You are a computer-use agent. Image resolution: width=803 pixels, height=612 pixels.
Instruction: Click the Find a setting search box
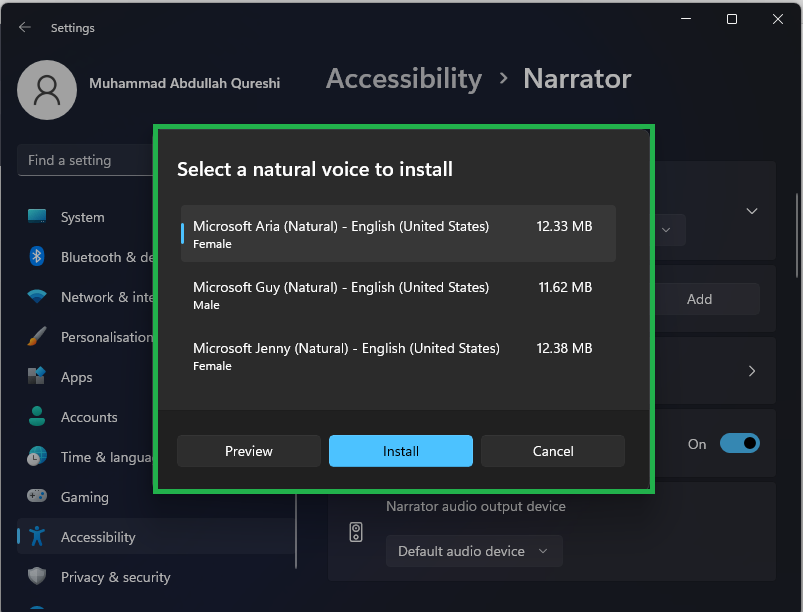coord(85,160)
